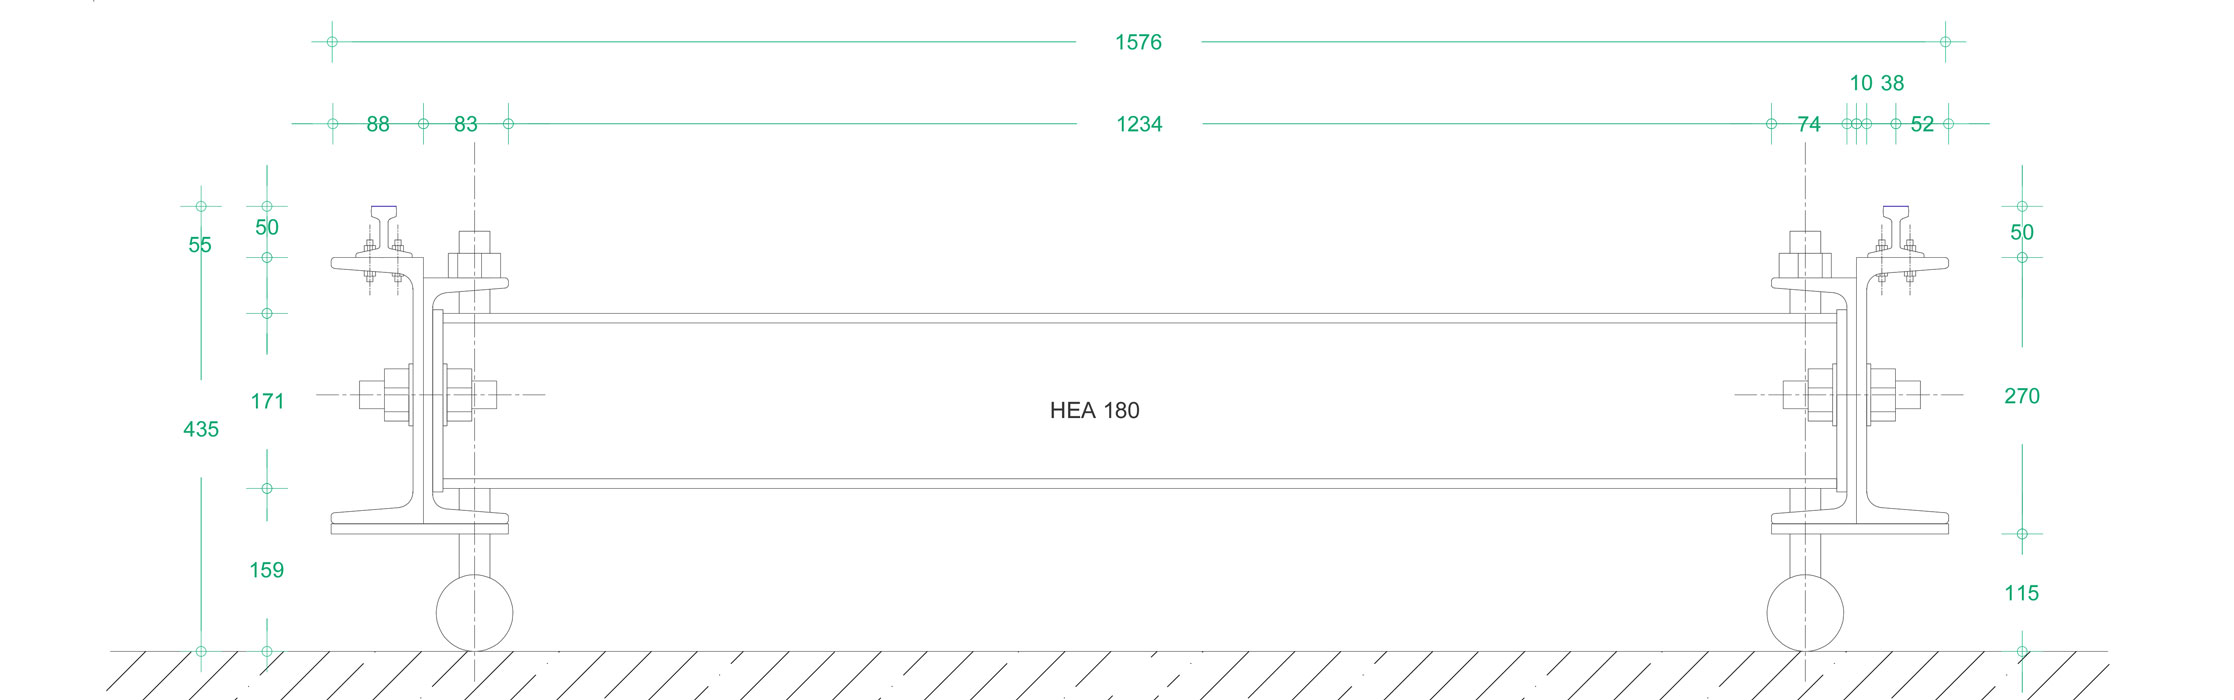This screenshot has height=700, width=2234.
Task: Click the 115 dimension value
Action: [x=2021, y=593]
